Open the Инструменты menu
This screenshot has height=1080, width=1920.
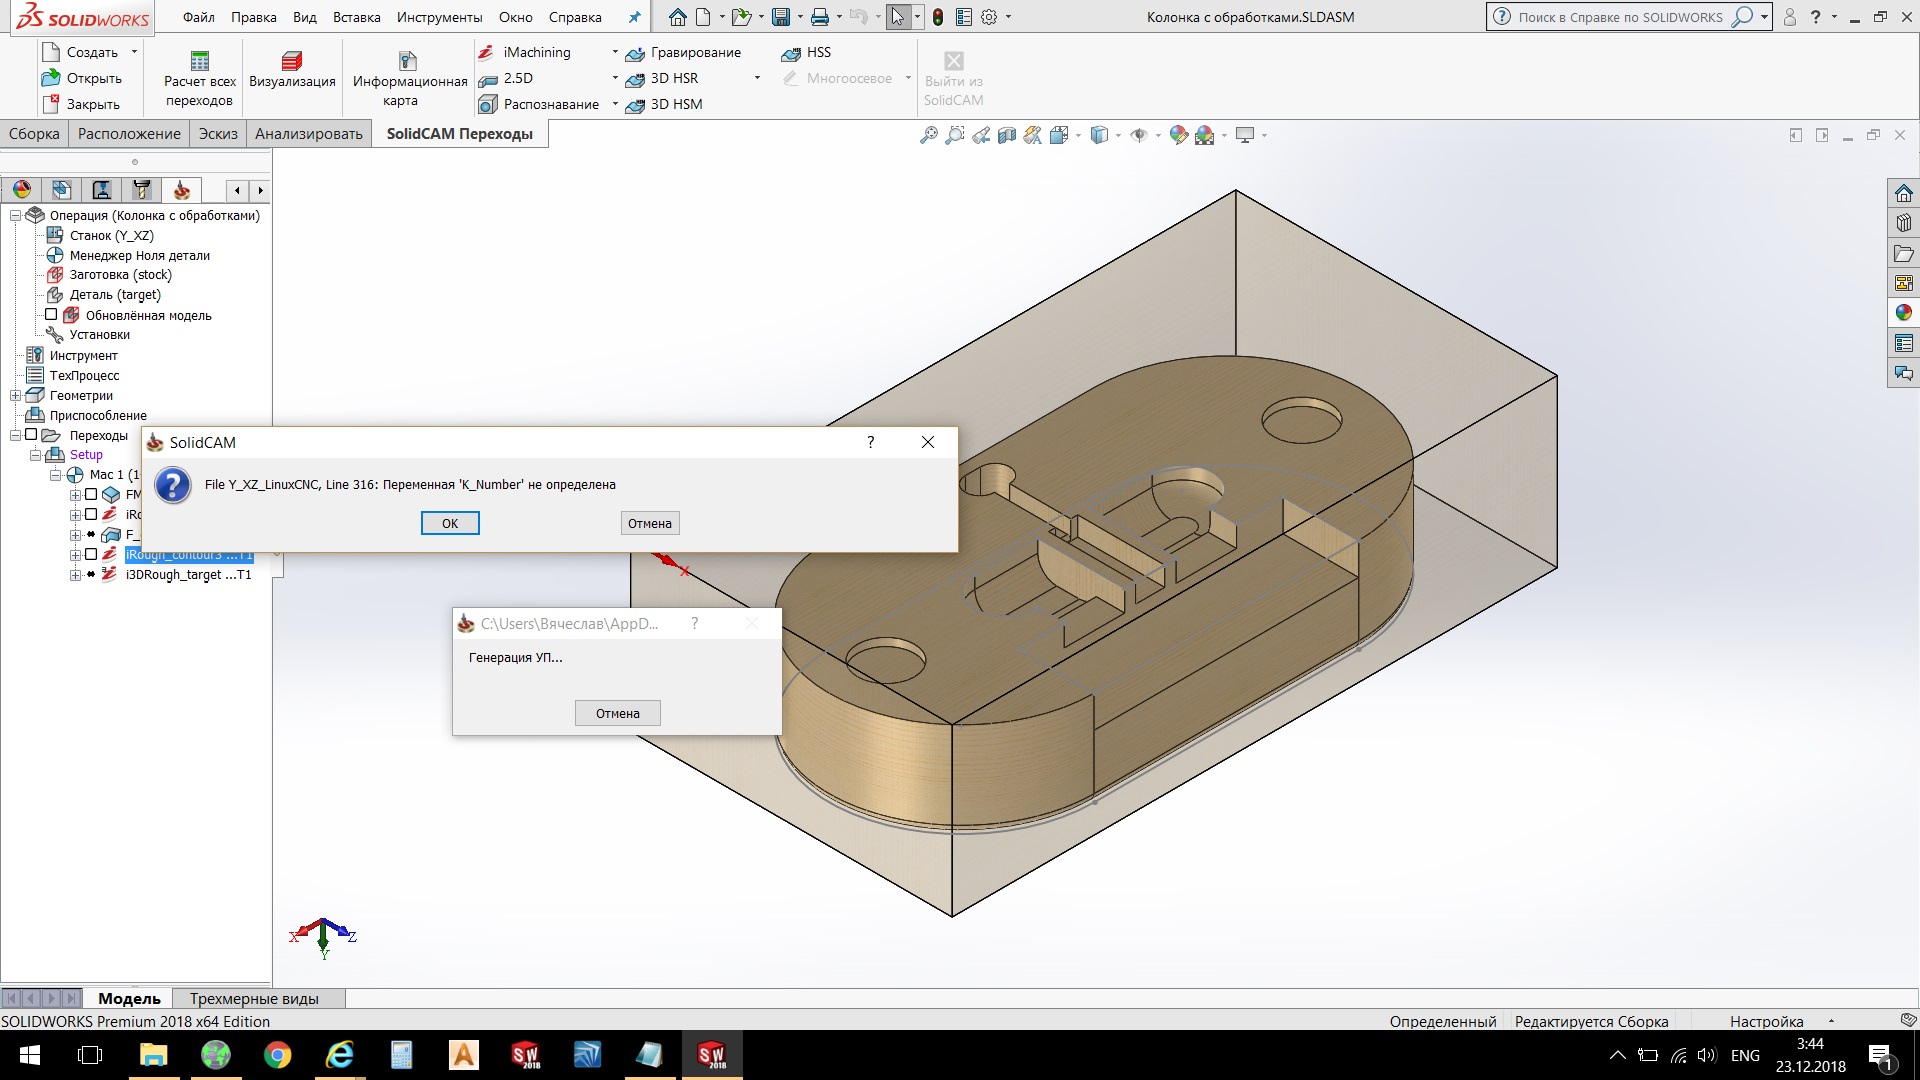click(439, 17)
